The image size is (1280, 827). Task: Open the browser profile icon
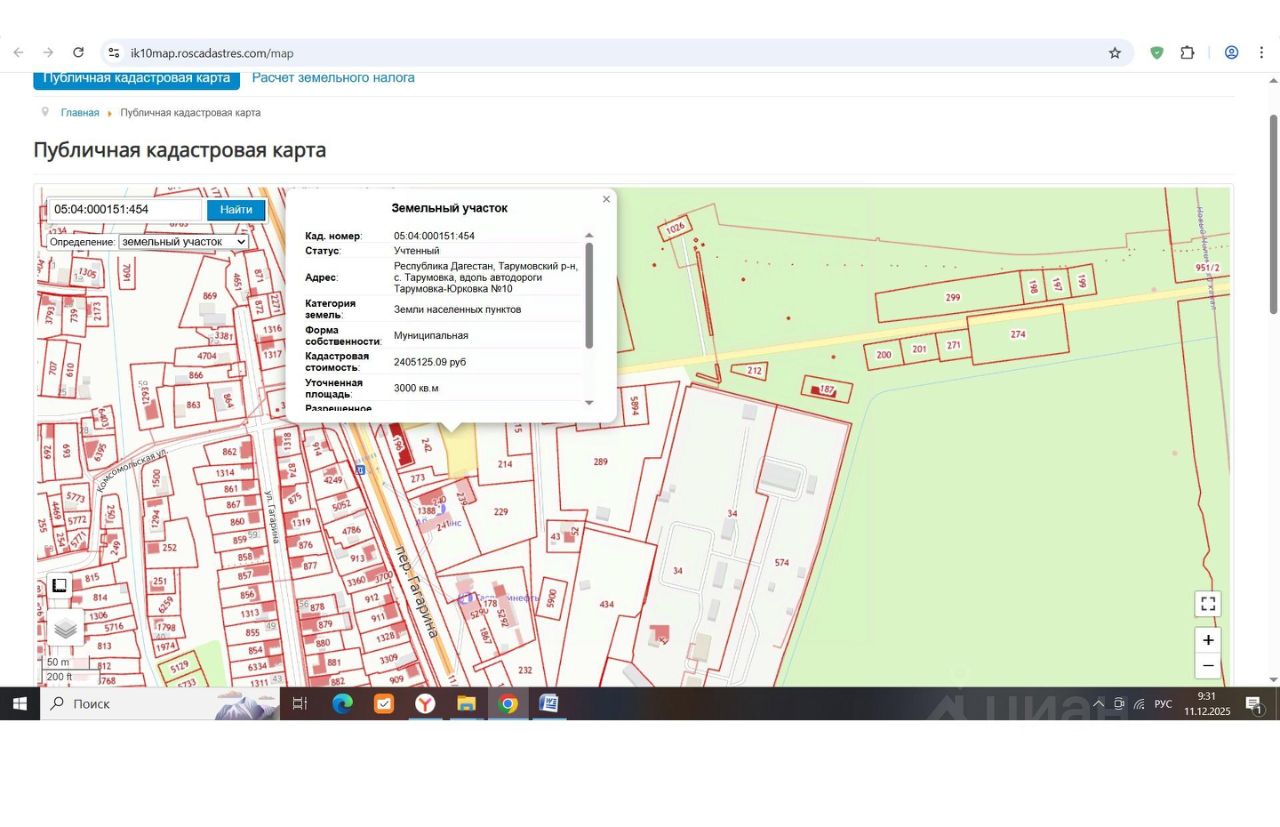(1232, 53)
